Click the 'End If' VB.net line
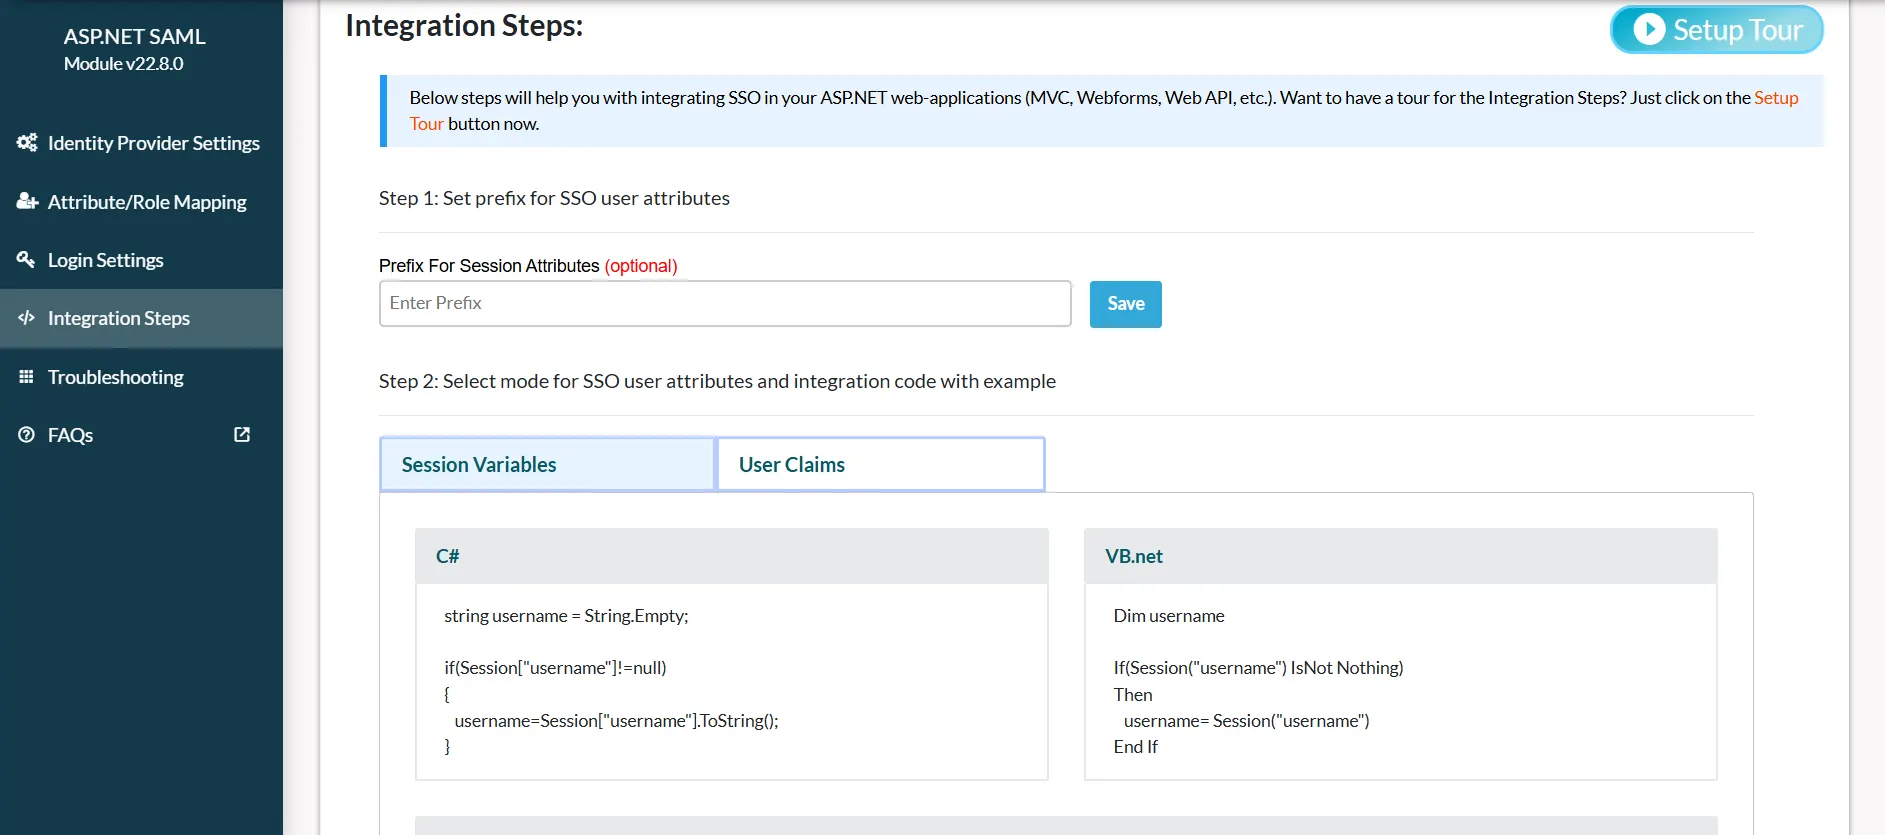The height and width of the screenshot is (835, 1885). click(x=1136, y=747)
